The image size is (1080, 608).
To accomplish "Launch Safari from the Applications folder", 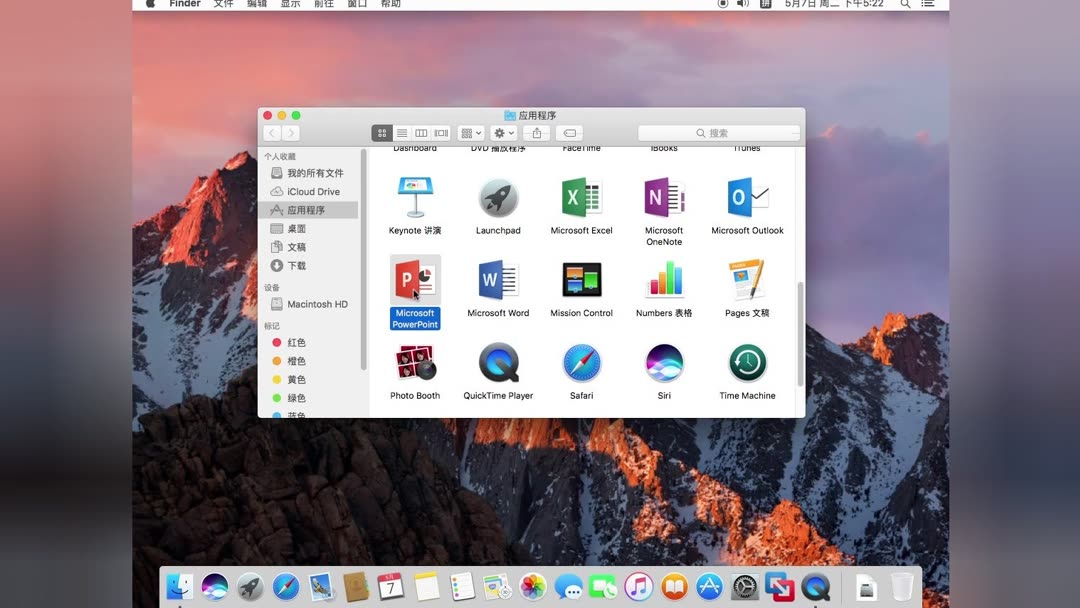I will click(581, 362).
